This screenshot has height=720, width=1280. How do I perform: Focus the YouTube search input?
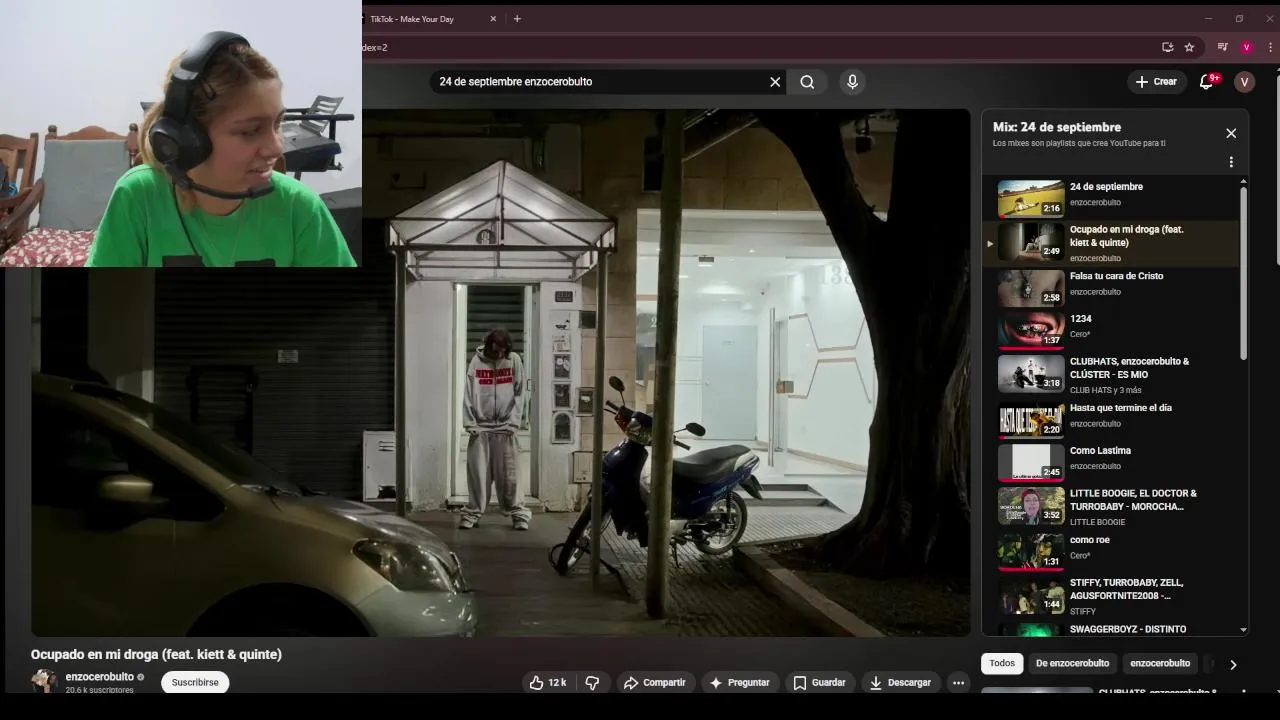point(598,82)
